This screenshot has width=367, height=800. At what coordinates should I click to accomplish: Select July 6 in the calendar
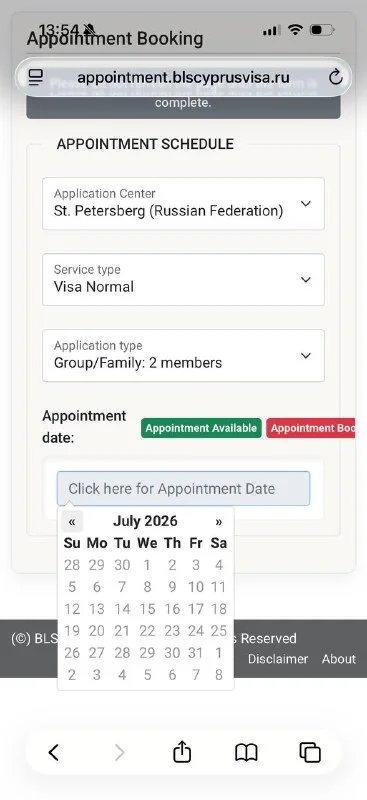pyautogui.click(x=96, y=587)
